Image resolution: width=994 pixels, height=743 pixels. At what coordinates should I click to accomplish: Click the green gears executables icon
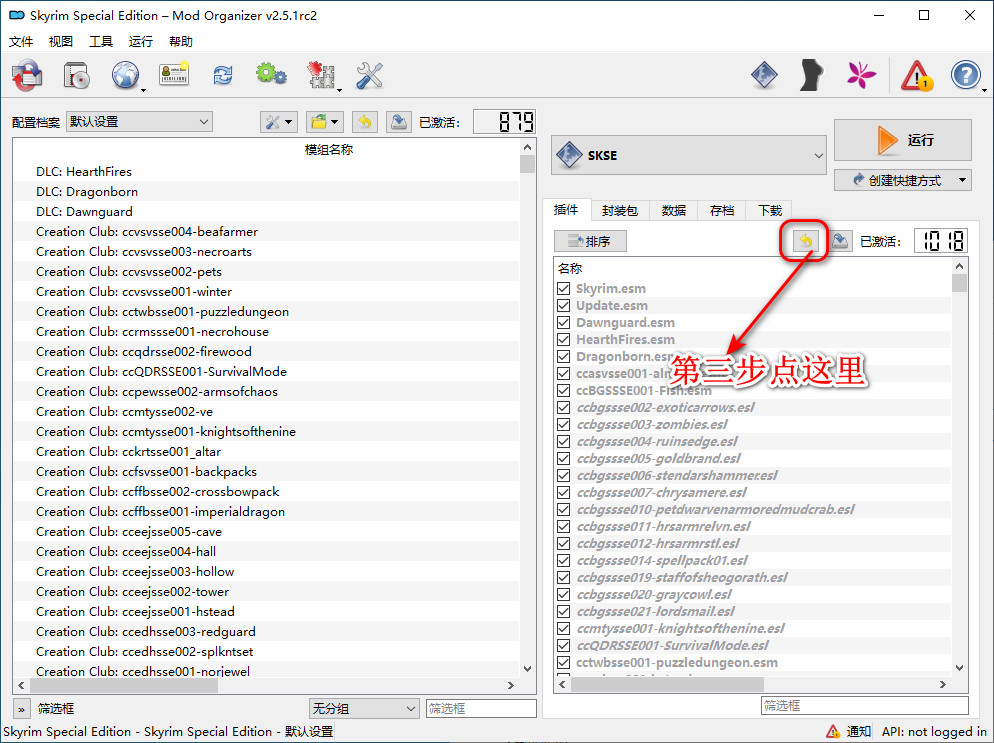[x=271, y=75]
